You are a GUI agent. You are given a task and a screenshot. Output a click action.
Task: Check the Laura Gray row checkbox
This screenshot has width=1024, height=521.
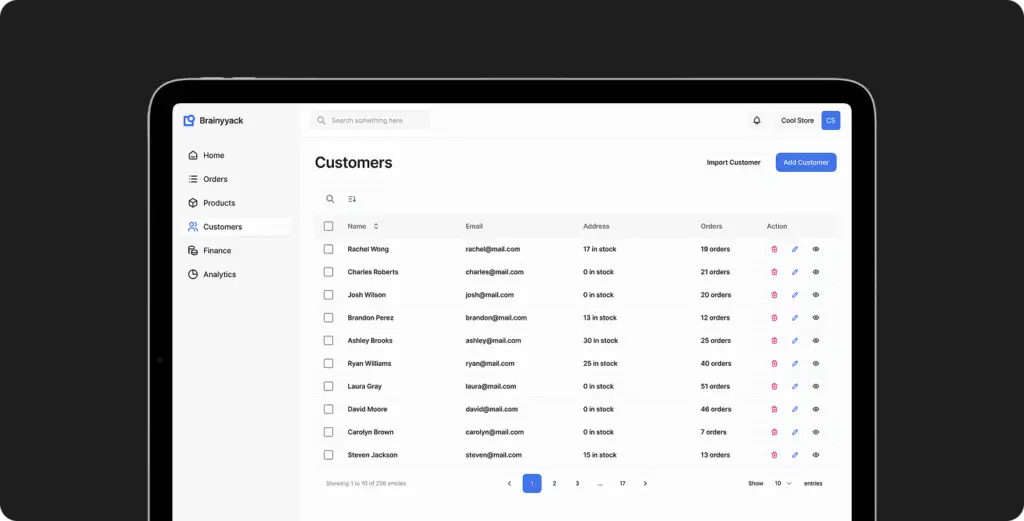coord(328,386)
